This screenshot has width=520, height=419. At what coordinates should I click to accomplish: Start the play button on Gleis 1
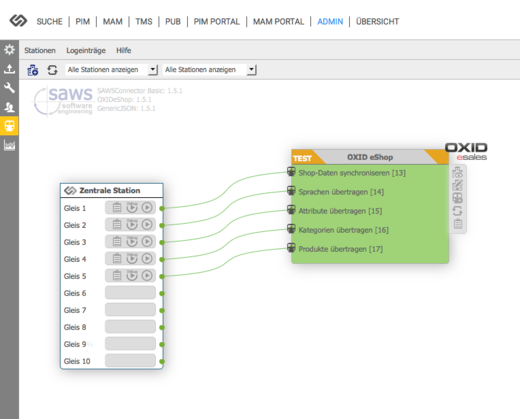[x=147, y=208]
